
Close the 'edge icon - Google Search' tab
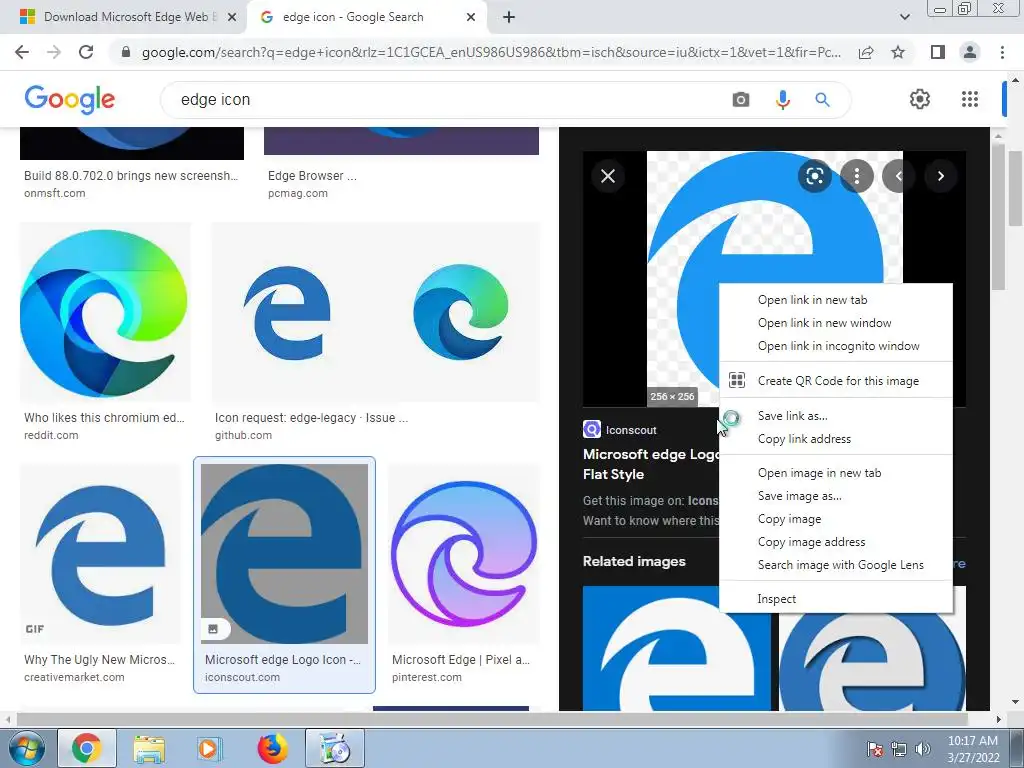coord(471,17)
